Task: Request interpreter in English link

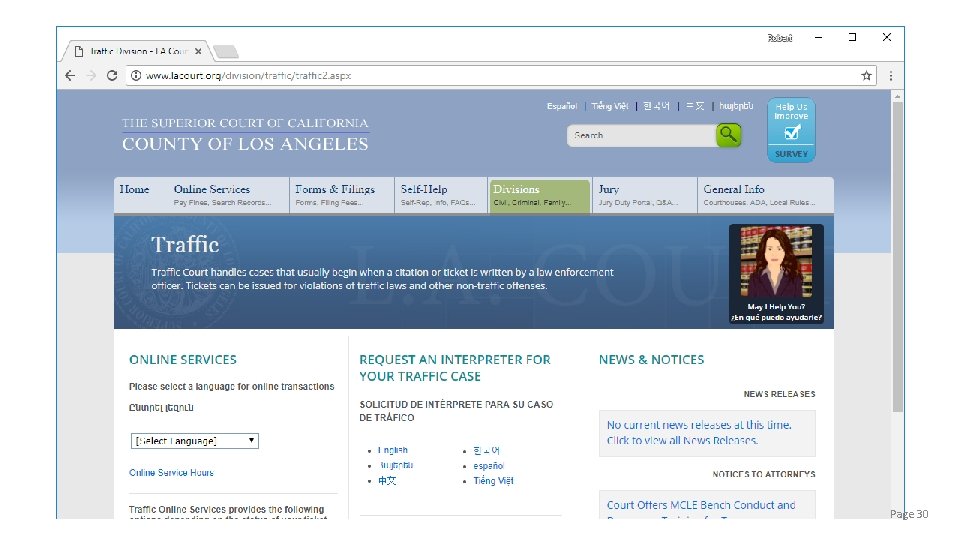Action: pos(392,450)
